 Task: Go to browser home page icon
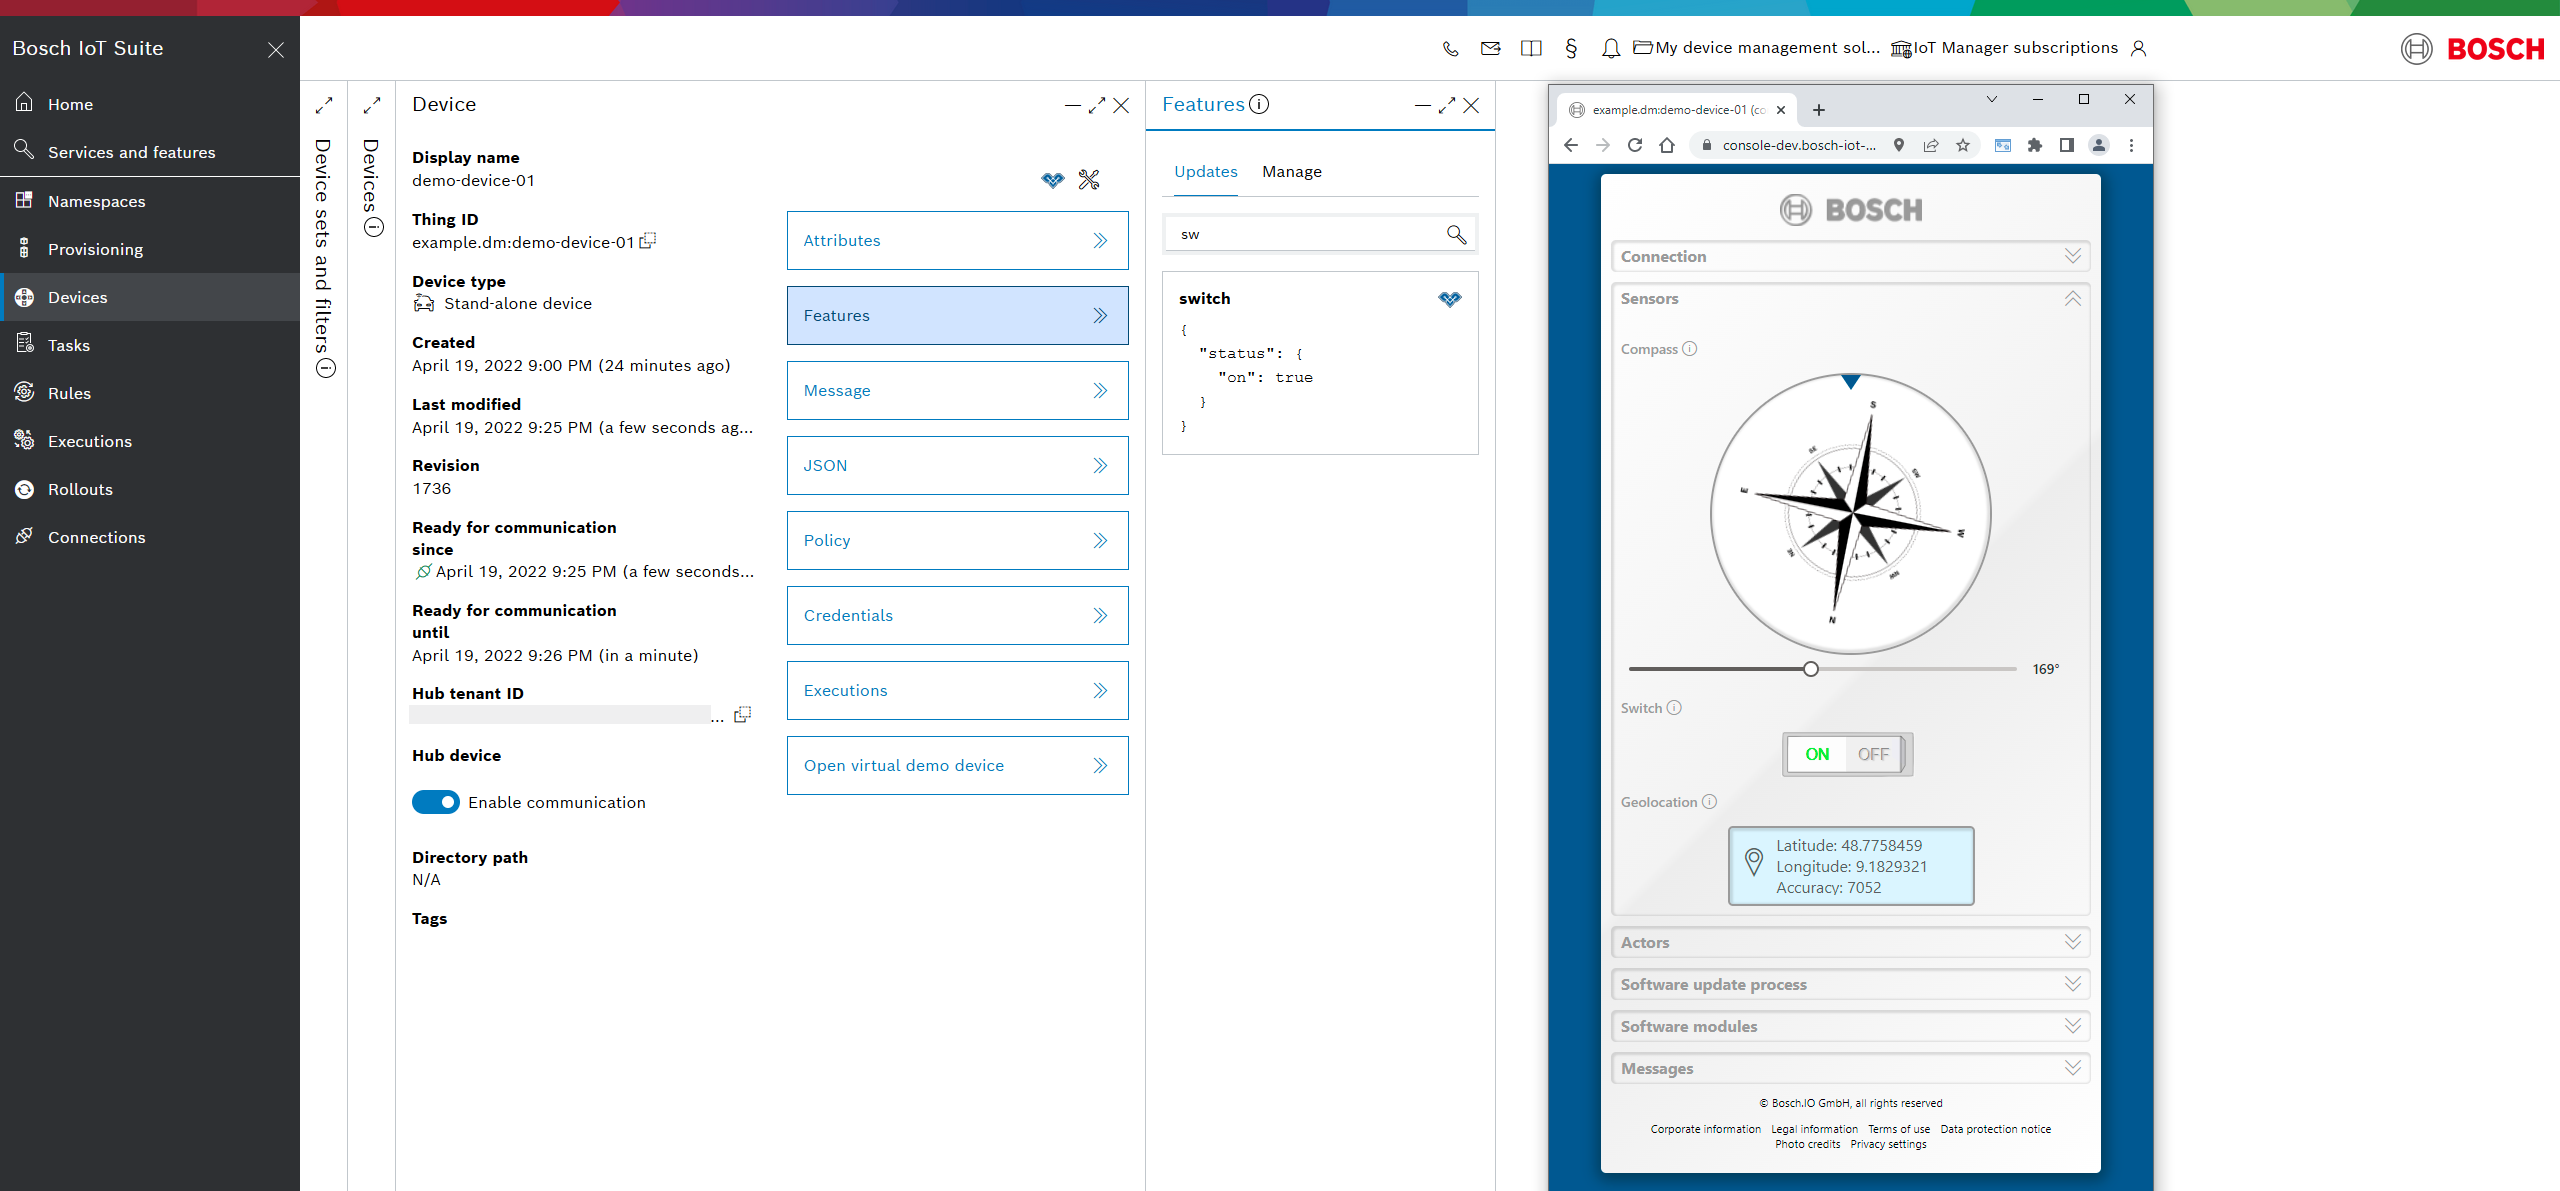tap(1667, 145)
